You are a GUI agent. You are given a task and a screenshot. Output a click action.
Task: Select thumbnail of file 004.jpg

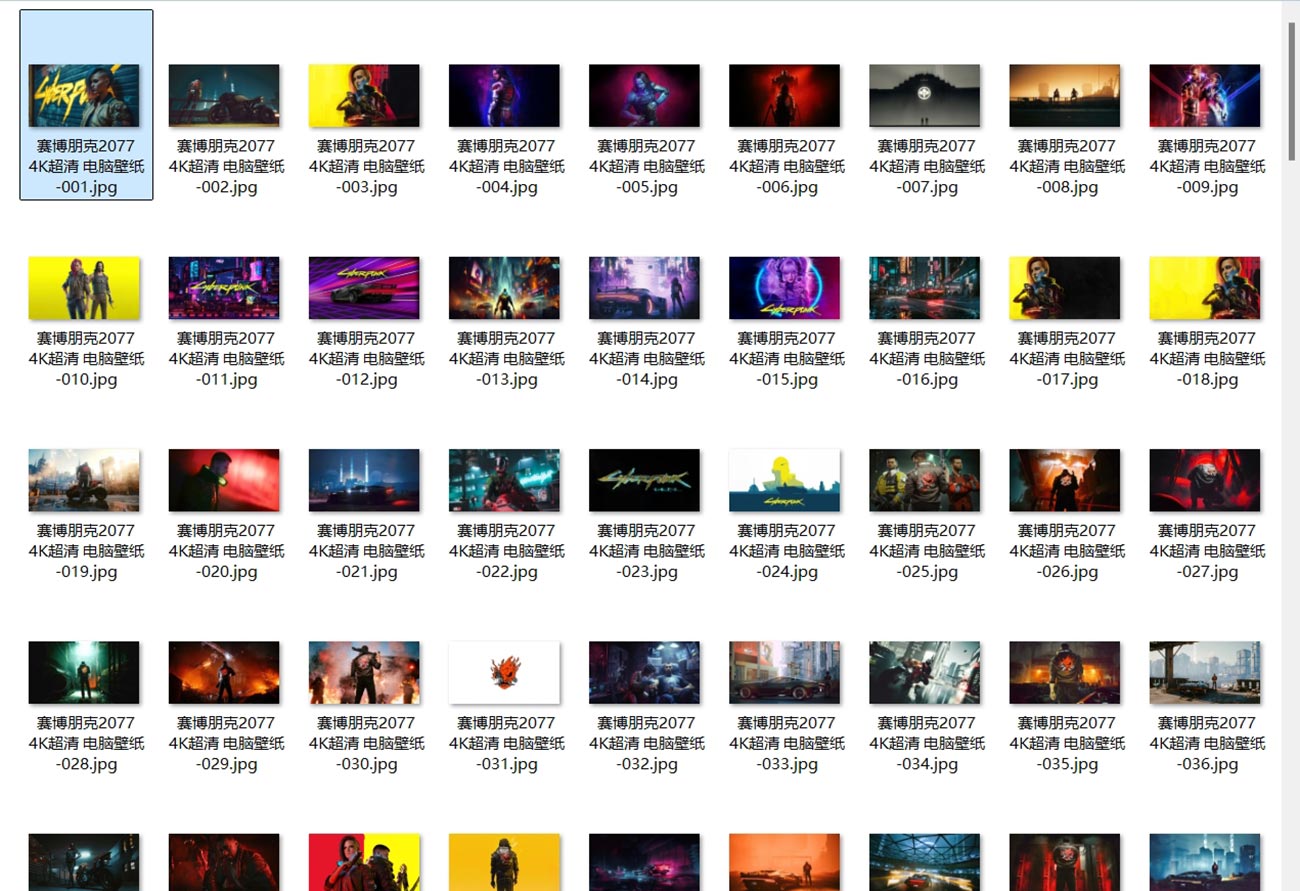[x=504, y=96]
